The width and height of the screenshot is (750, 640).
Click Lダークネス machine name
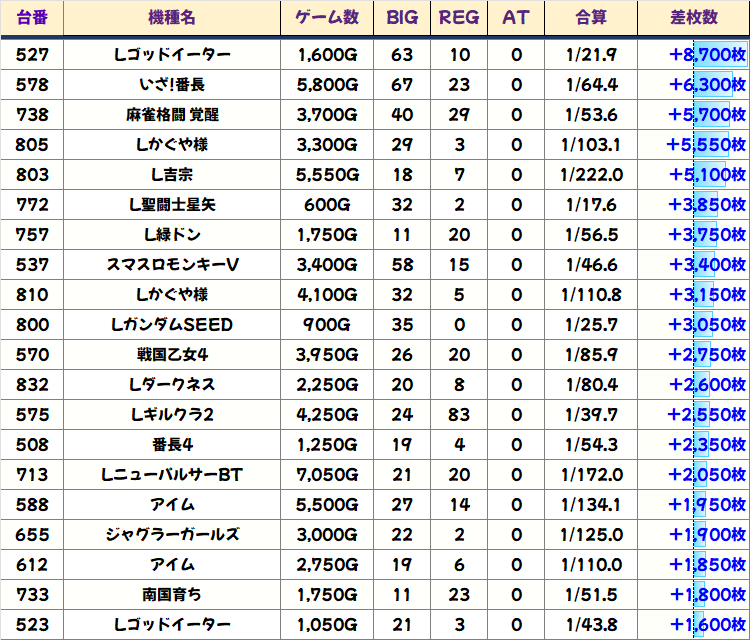coord(172,385)
